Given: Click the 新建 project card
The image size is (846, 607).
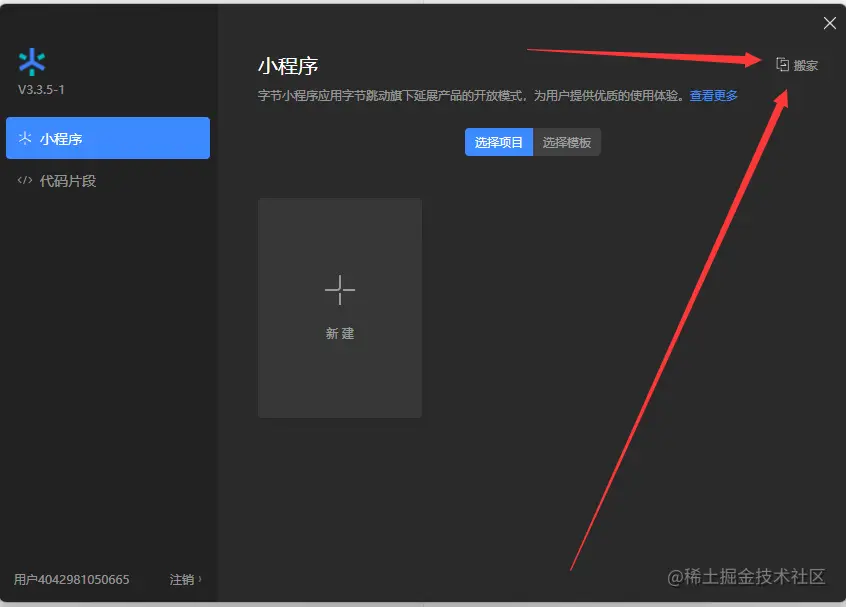Looking at the screenshot, I should click(340, 308).
